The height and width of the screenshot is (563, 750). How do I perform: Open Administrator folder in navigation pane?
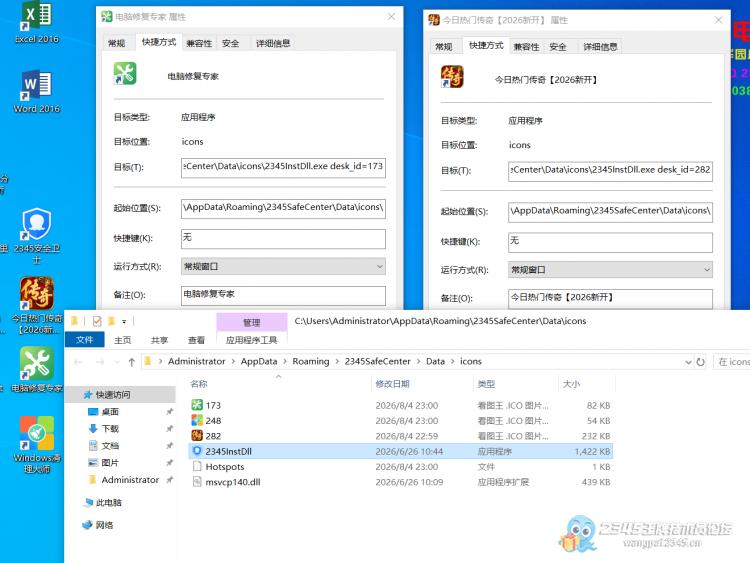[130, 480]
